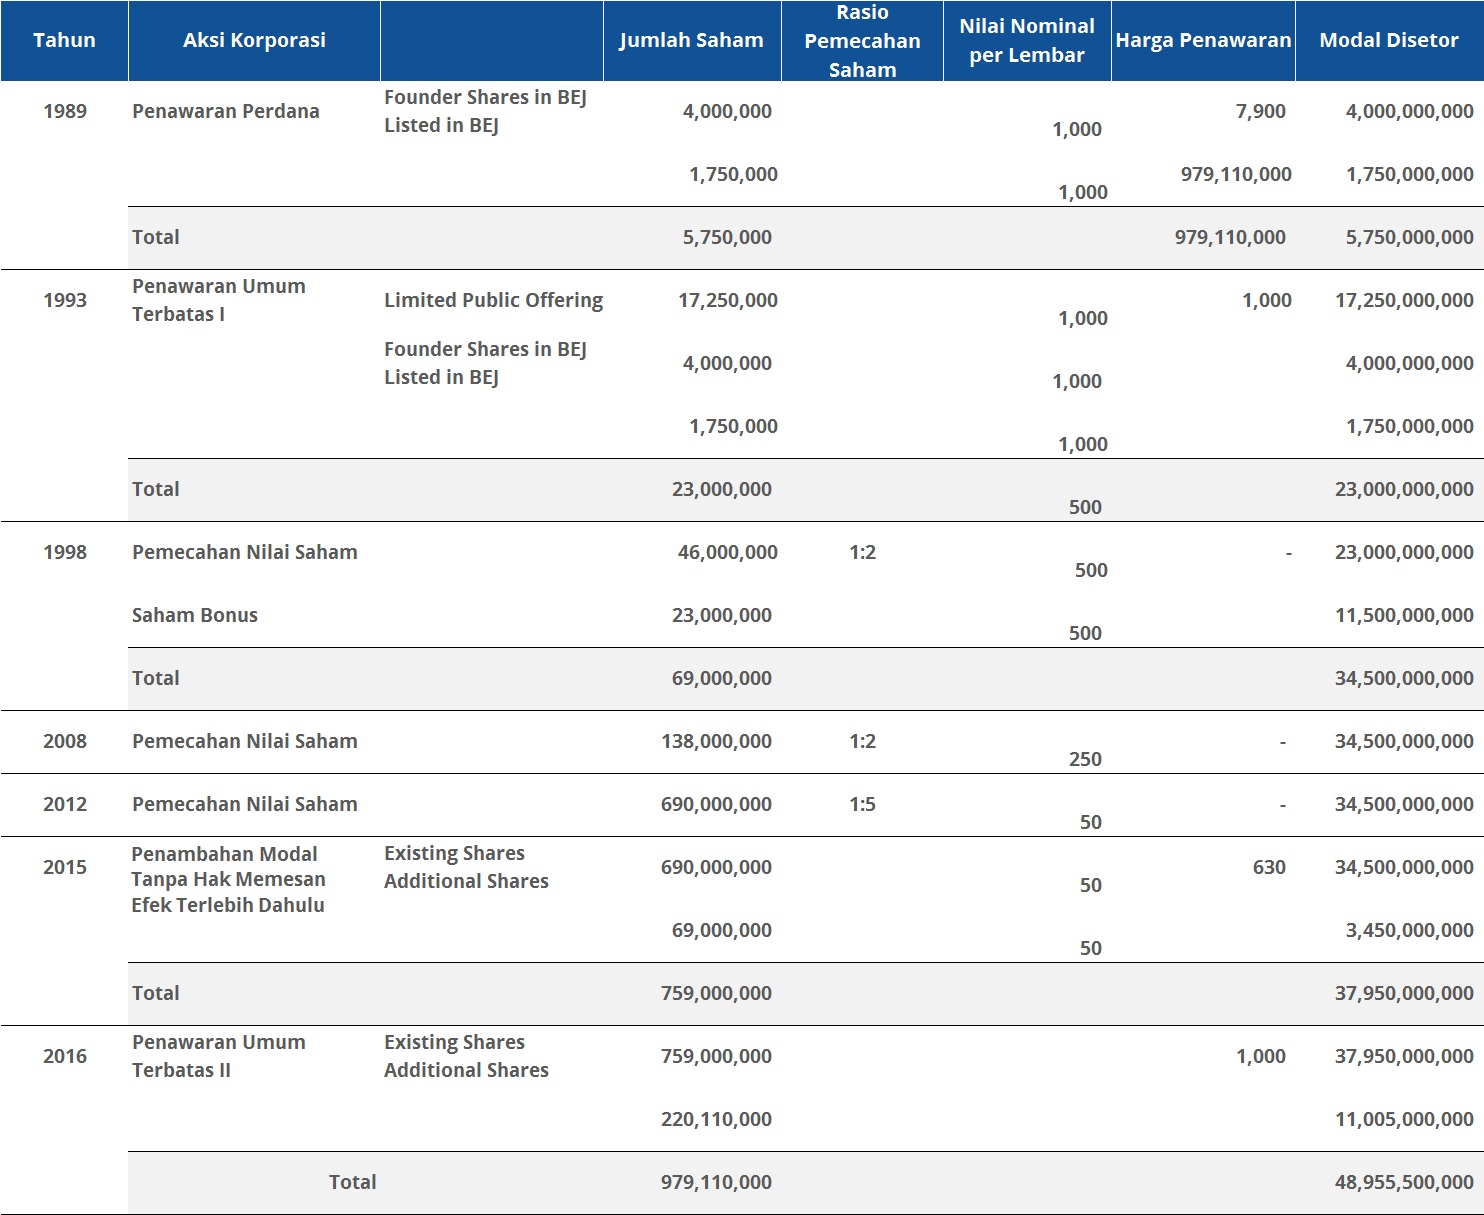Click the Tahun column header
Viewport: 1484px width, 1215px height.
click(64, 41)
